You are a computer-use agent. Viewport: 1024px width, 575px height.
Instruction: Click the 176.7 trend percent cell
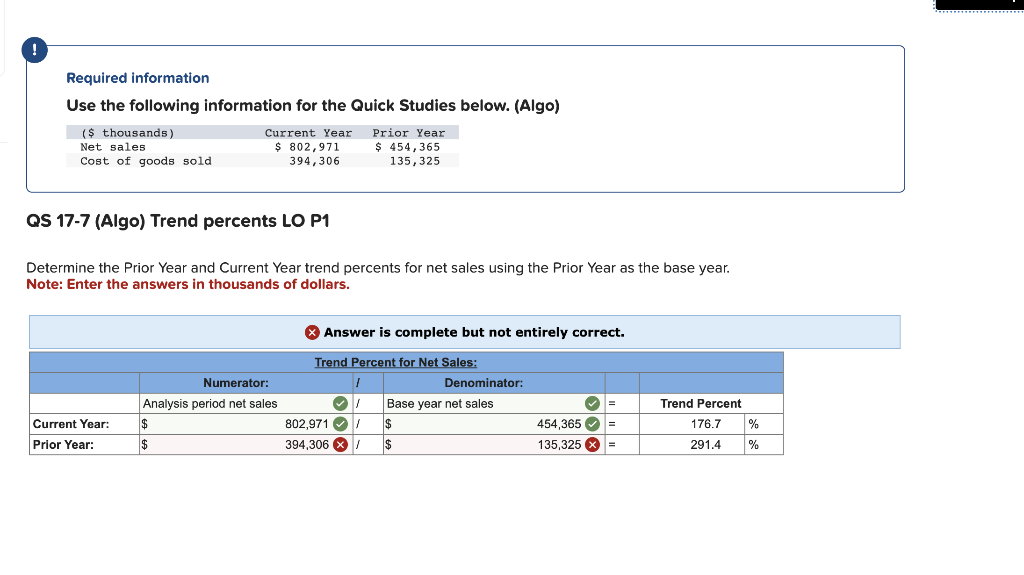click(692, 424)
